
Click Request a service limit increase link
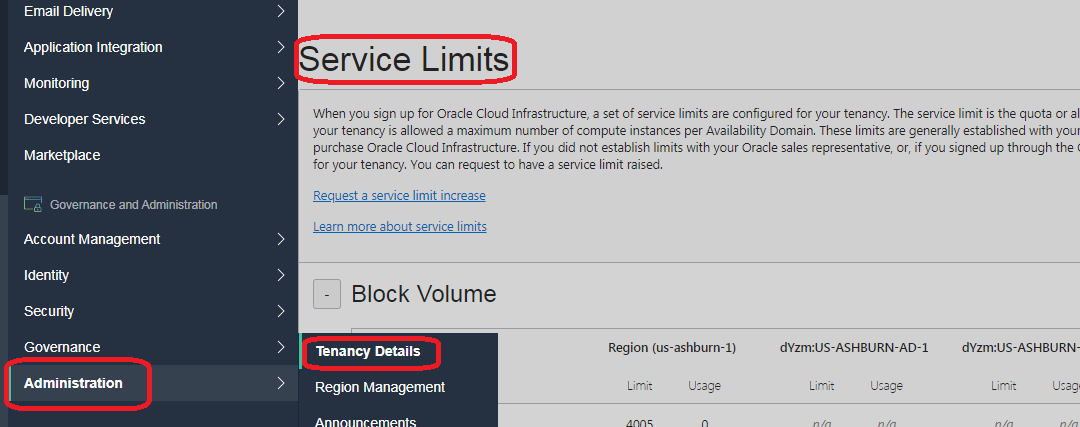tap(399, 196)
